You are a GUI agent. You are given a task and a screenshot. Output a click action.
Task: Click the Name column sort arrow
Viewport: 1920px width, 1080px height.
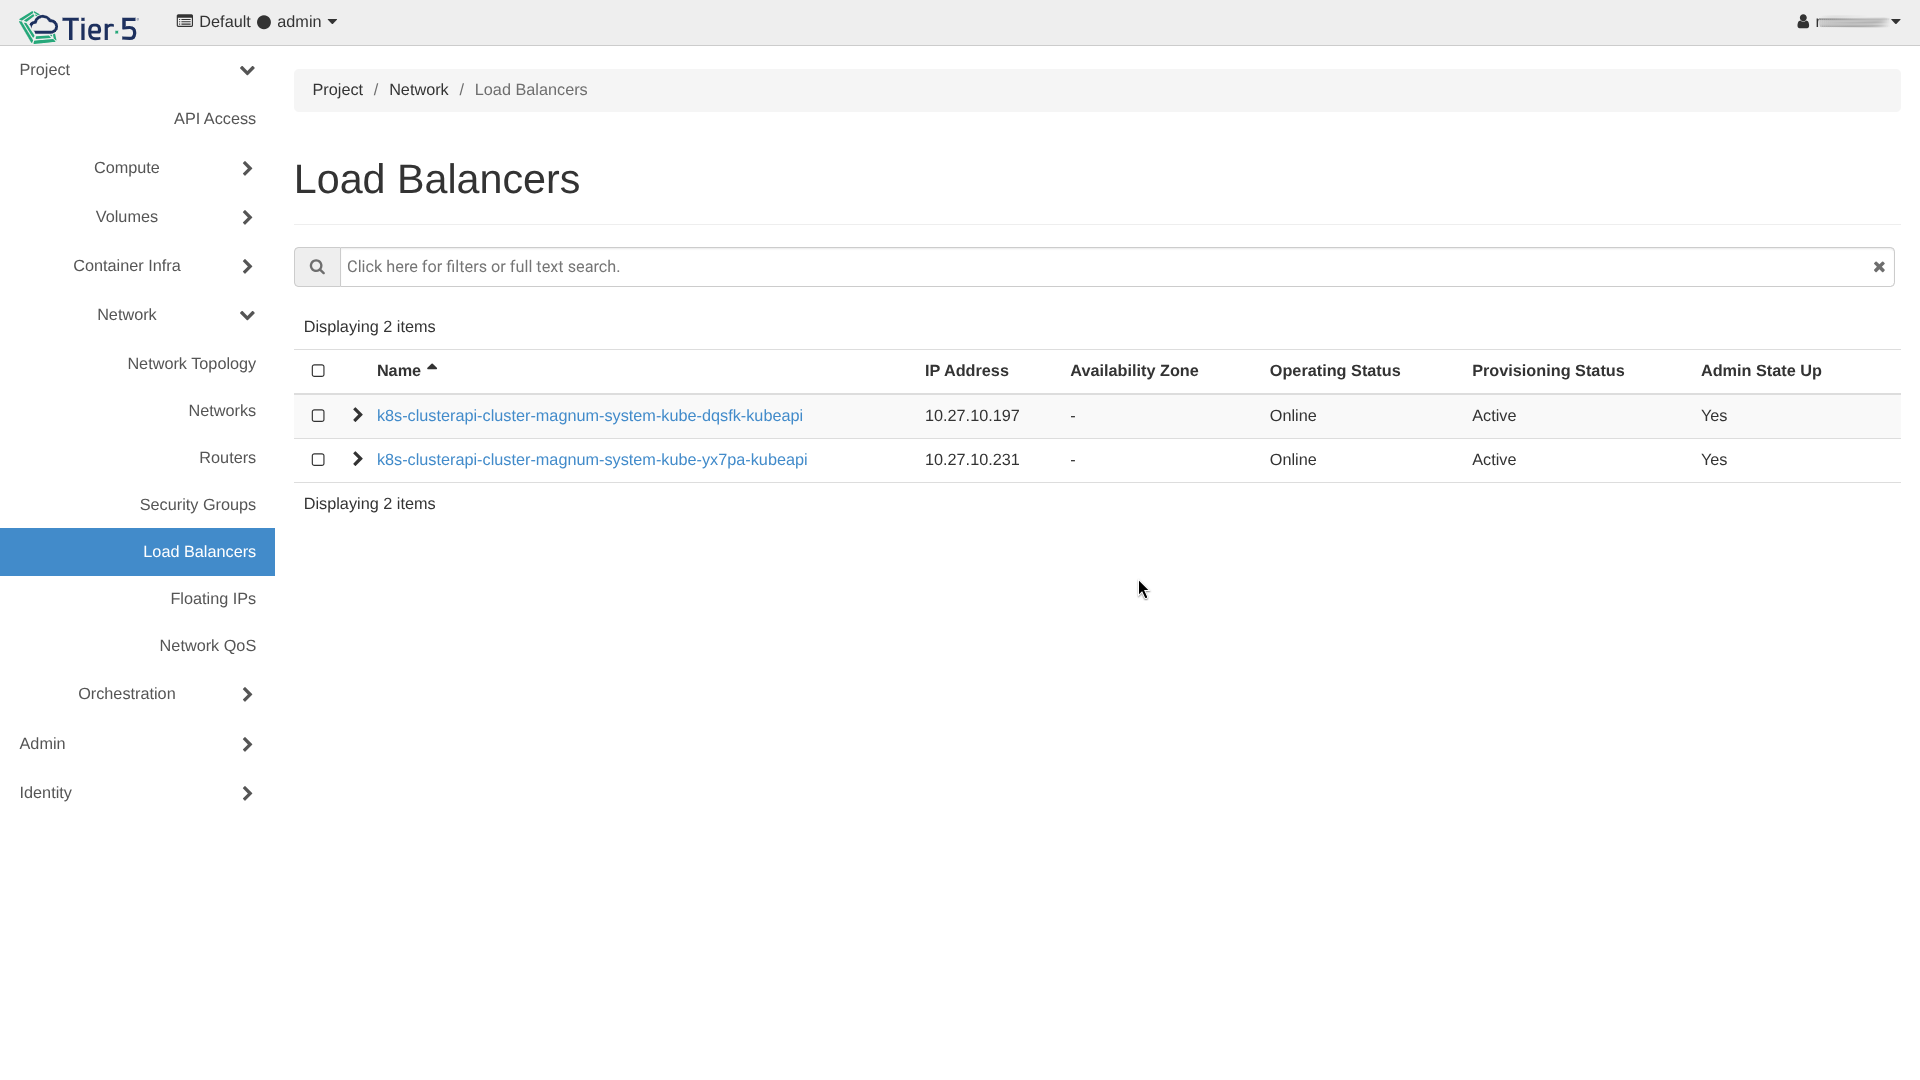click(432, 368)
